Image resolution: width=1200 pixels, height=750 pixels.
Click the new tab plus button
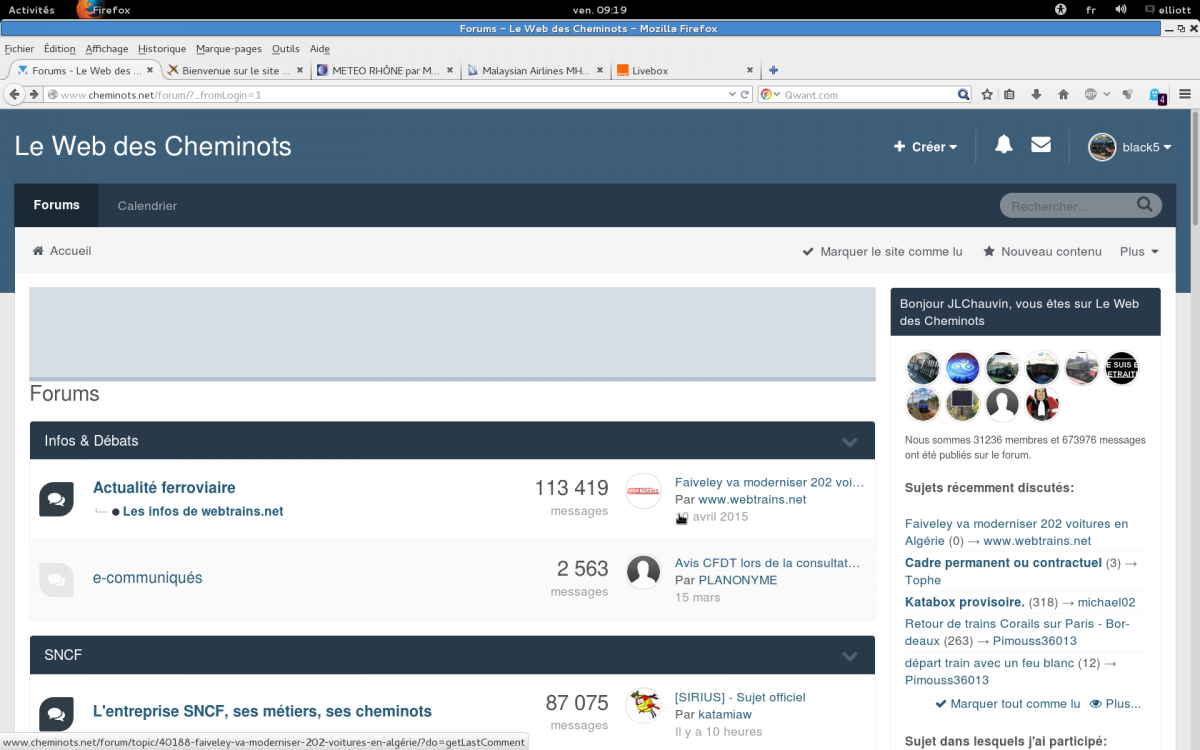773,70
